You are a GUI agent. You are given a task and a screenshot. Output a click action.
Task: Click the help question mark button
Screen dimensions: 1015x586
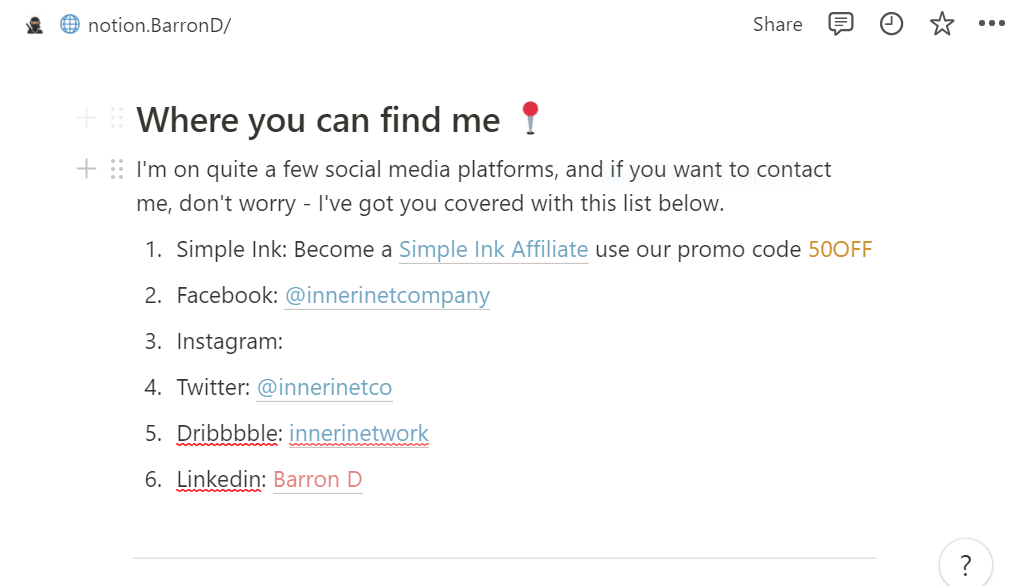[965, 565]
